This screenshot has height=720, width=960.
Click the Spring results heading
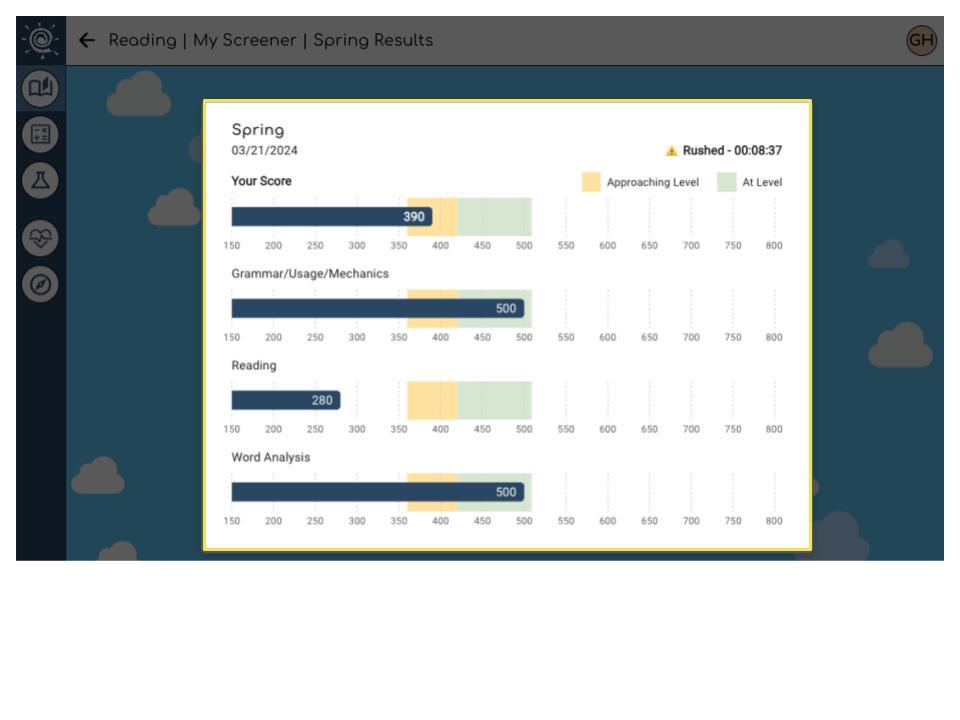pos(258,130)
